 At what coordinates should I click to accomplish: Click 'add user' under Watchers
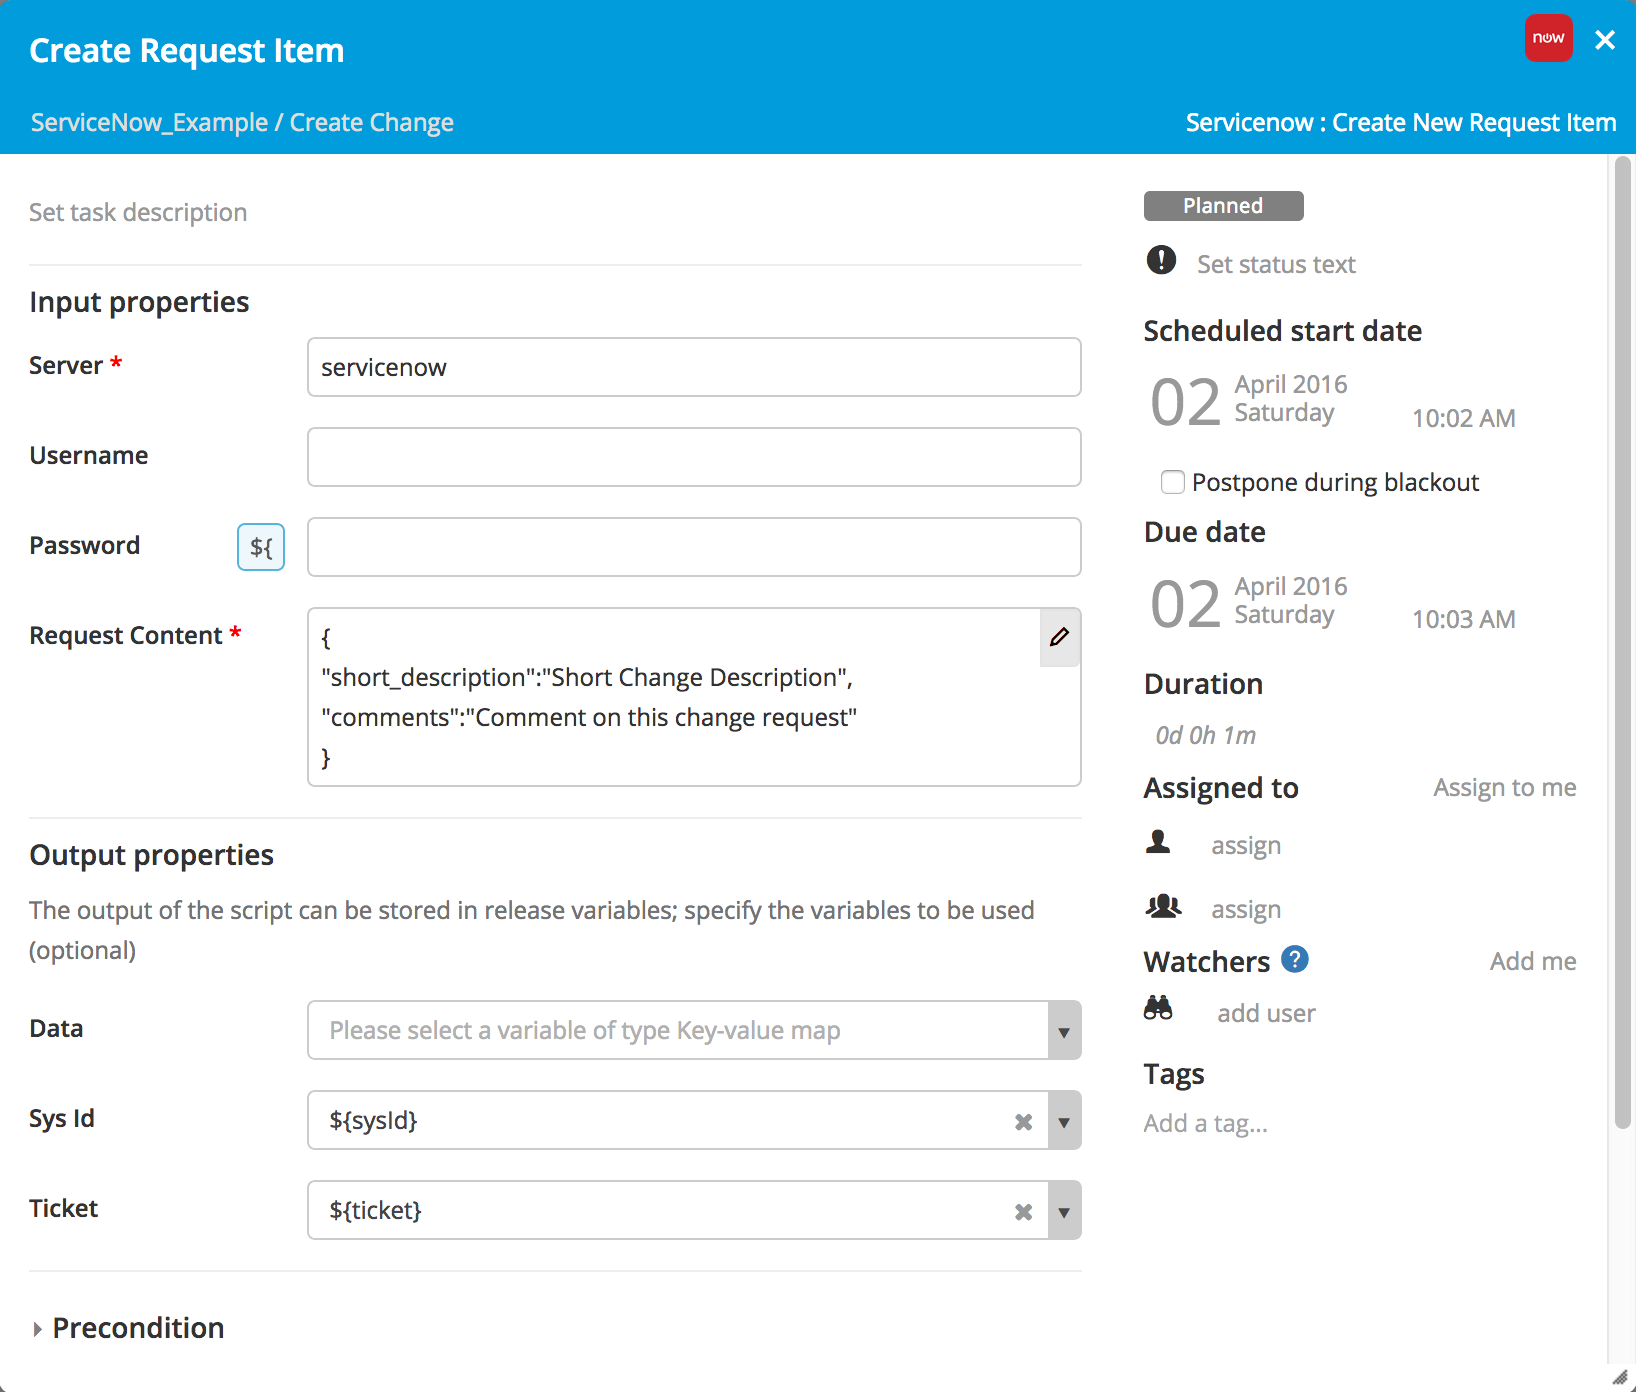pyautogui.click(x=1266, y=1013)
